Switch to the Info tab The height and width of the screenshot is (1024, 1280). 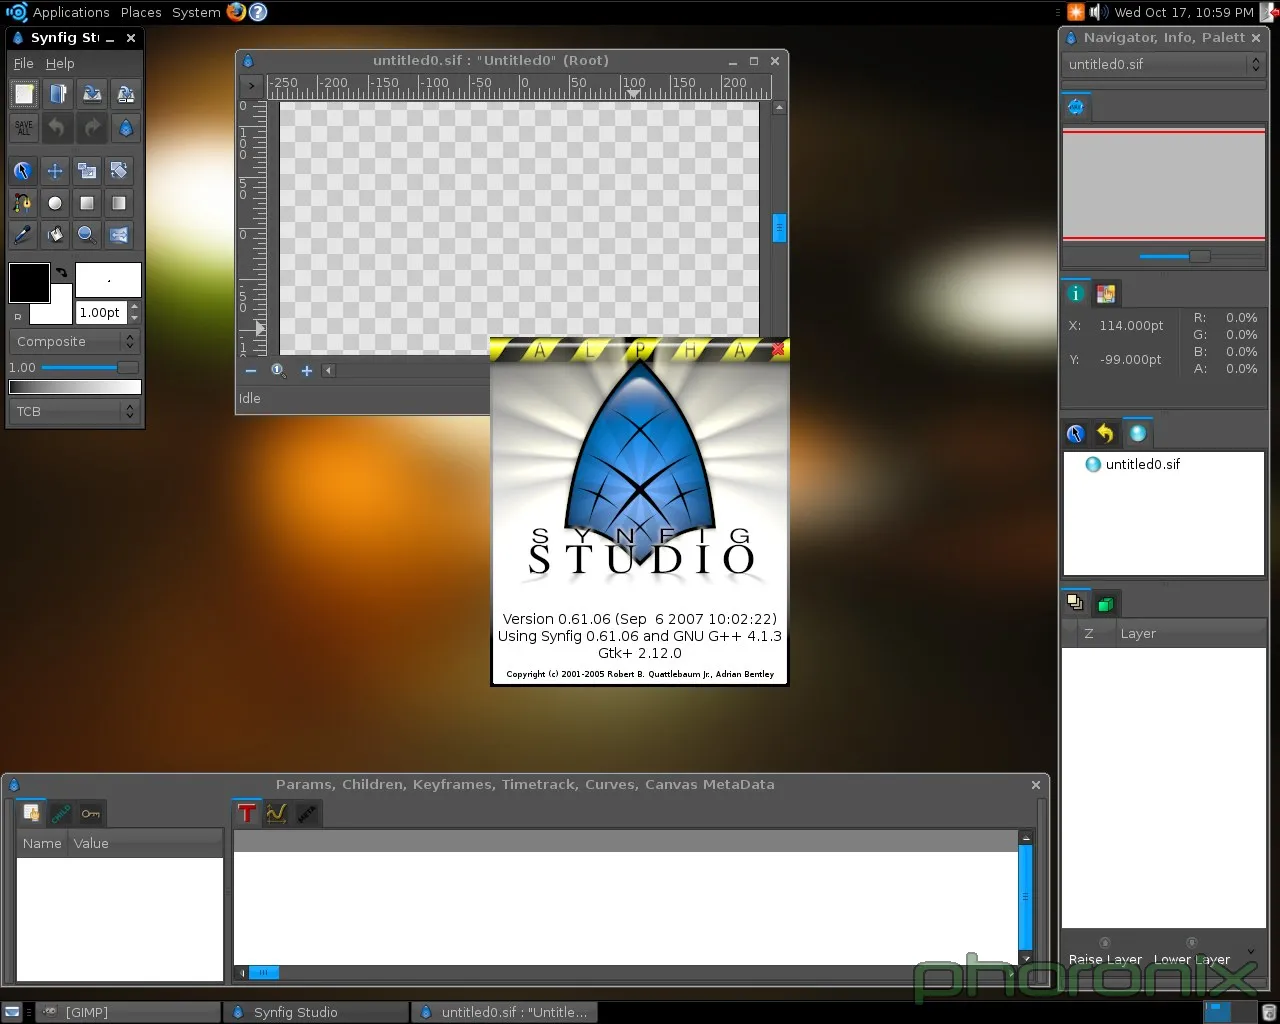pyautogui.click(x=1075, y=293)
